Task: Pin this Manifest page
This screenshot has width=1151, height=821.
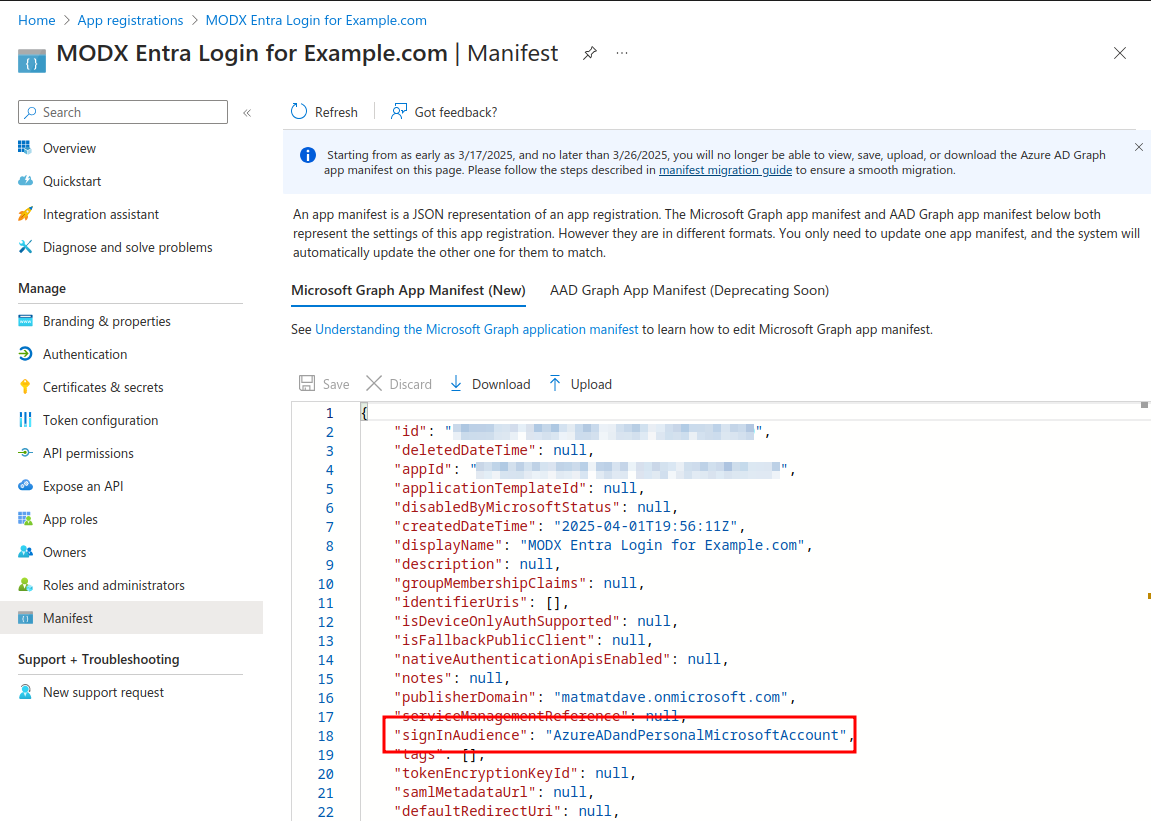Action: click(x=589, y=54)
